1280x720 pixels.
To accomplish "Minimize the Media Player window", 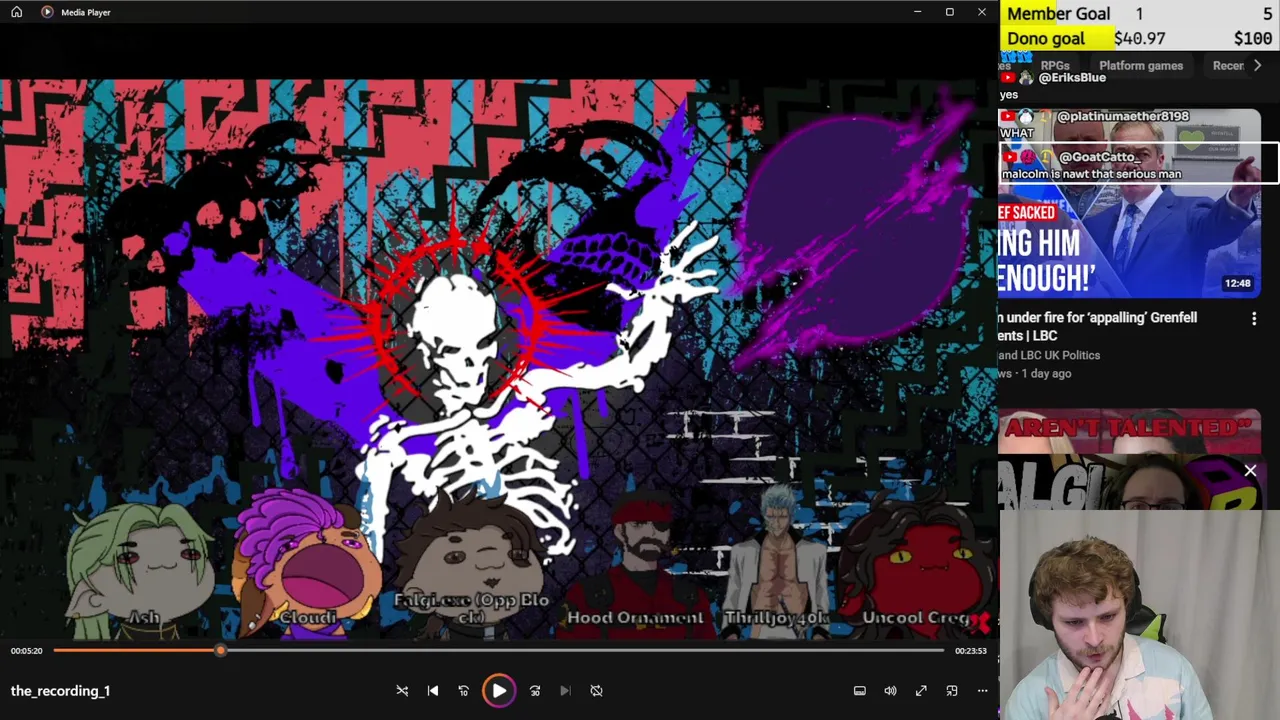I will [917, 12].
